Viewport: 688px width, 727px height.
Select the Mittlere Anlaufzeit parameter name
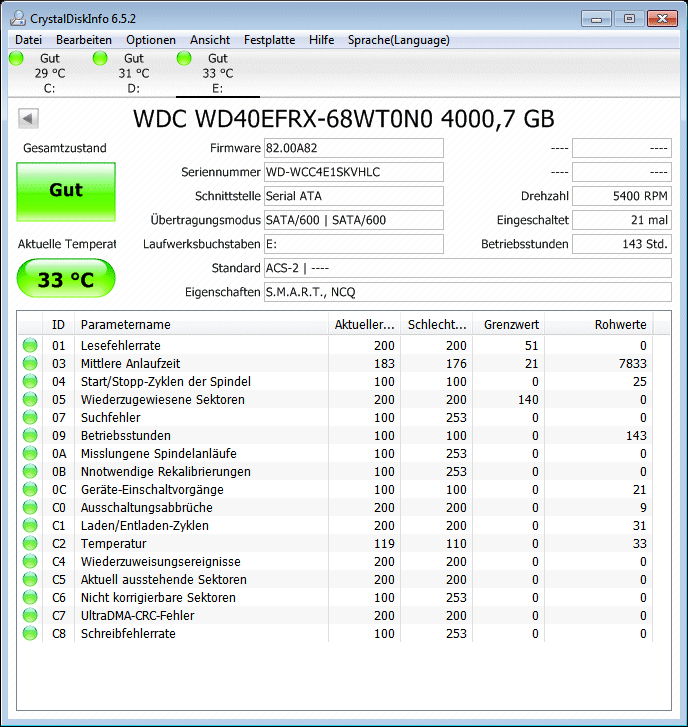(130, 364)
